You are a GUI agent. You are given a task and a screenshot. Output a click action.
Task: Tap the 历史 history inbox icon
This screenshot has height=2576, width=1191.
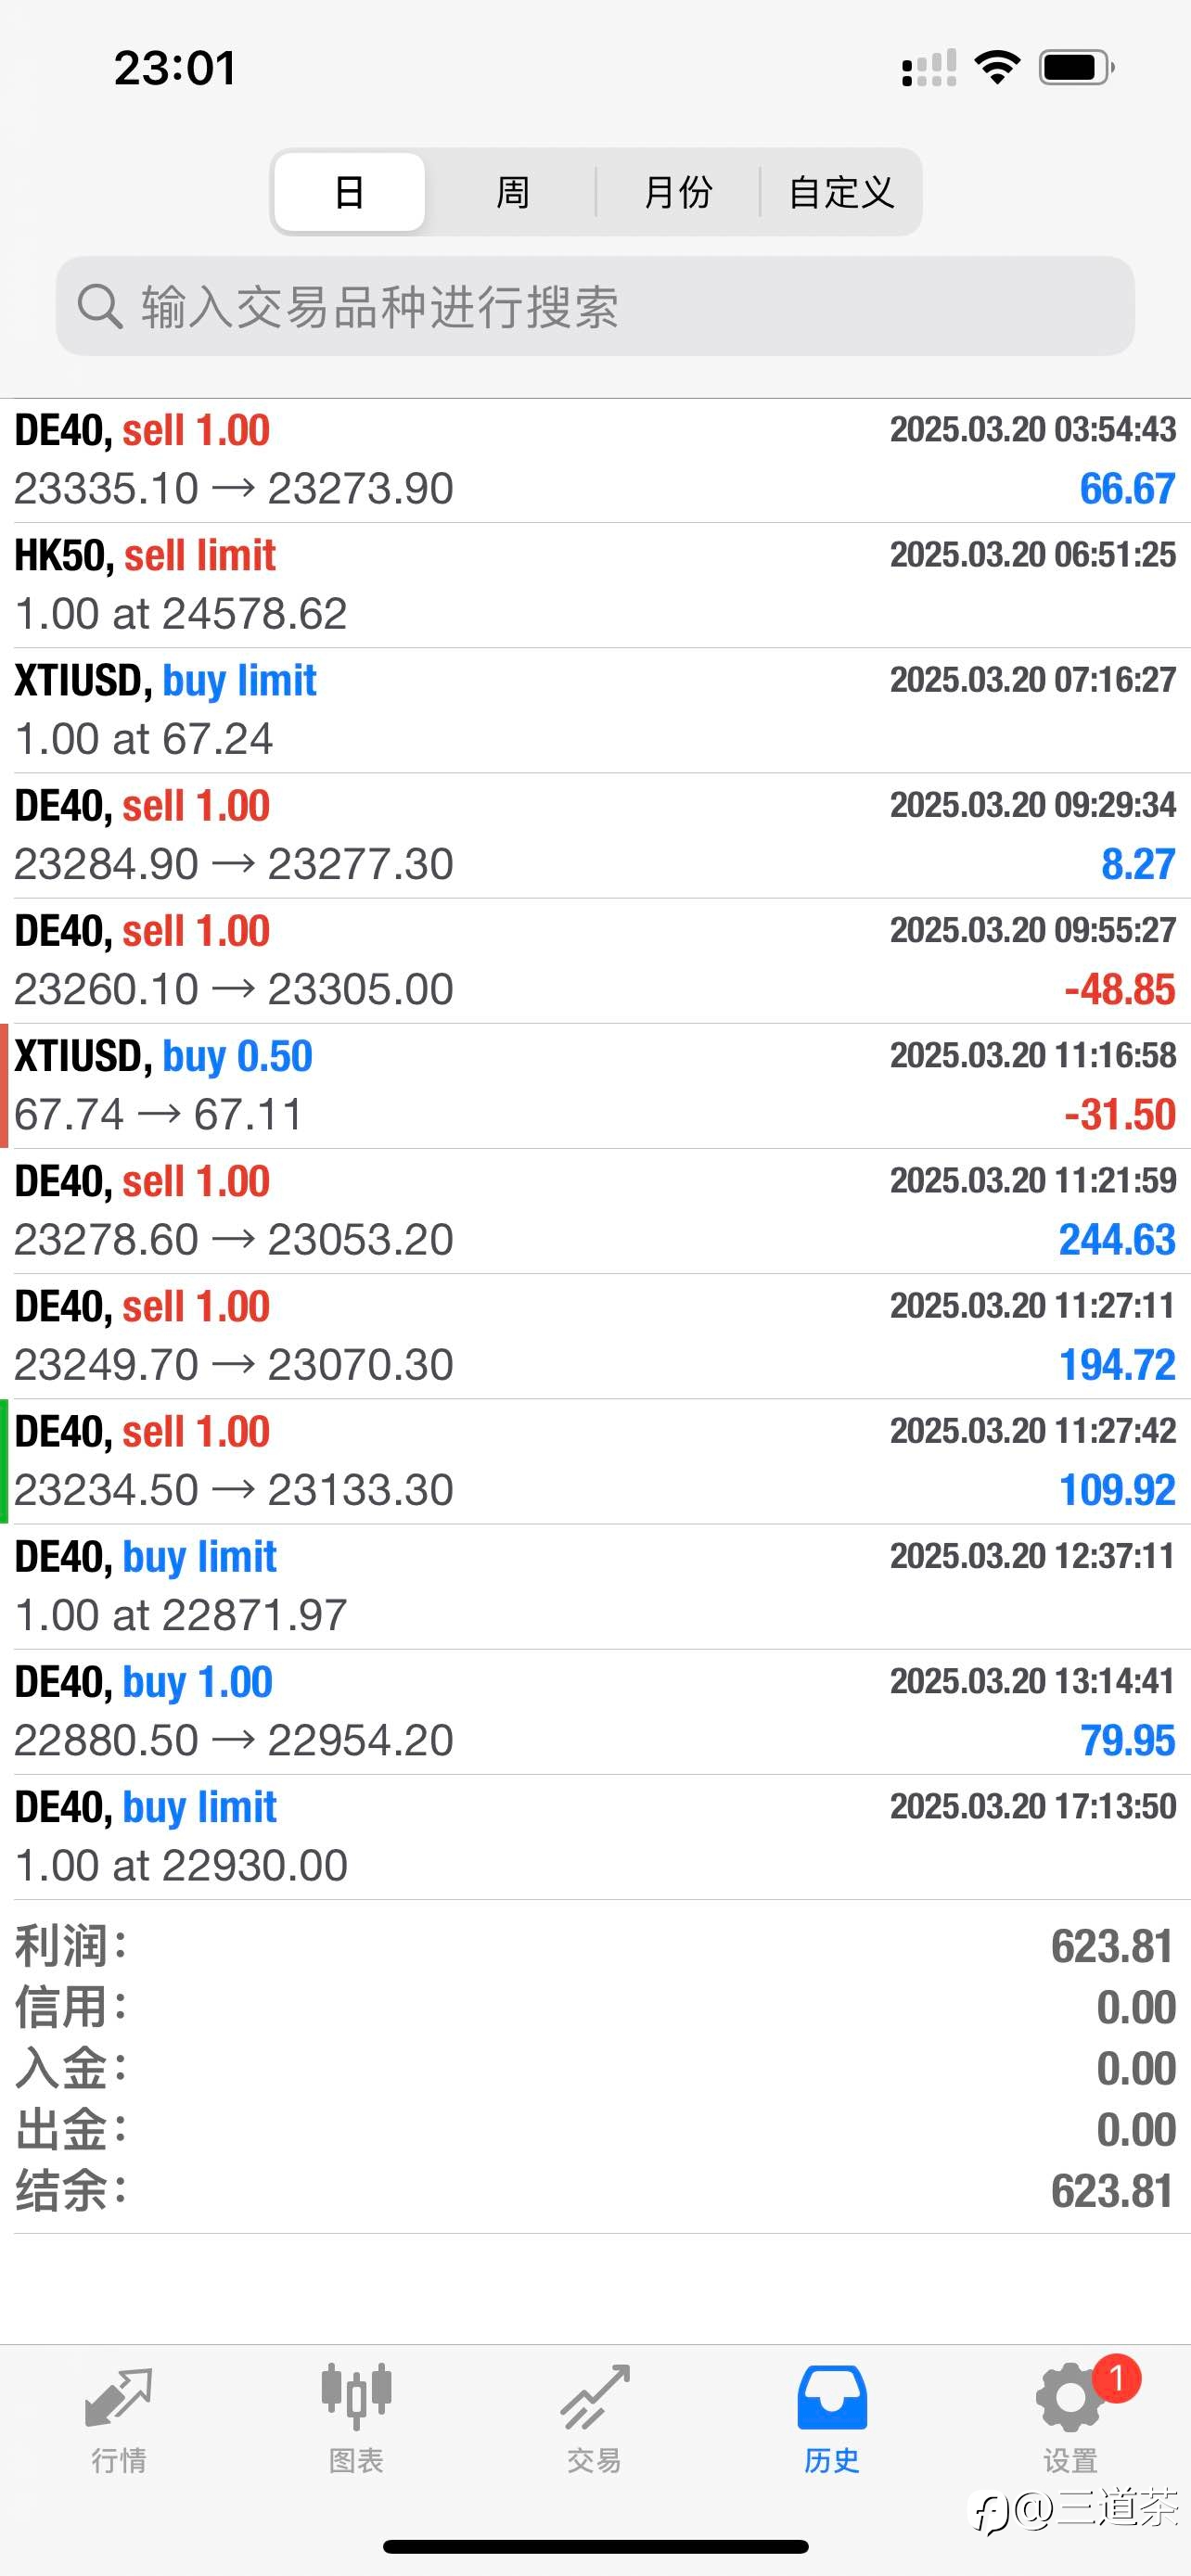tap(831, 2398)
